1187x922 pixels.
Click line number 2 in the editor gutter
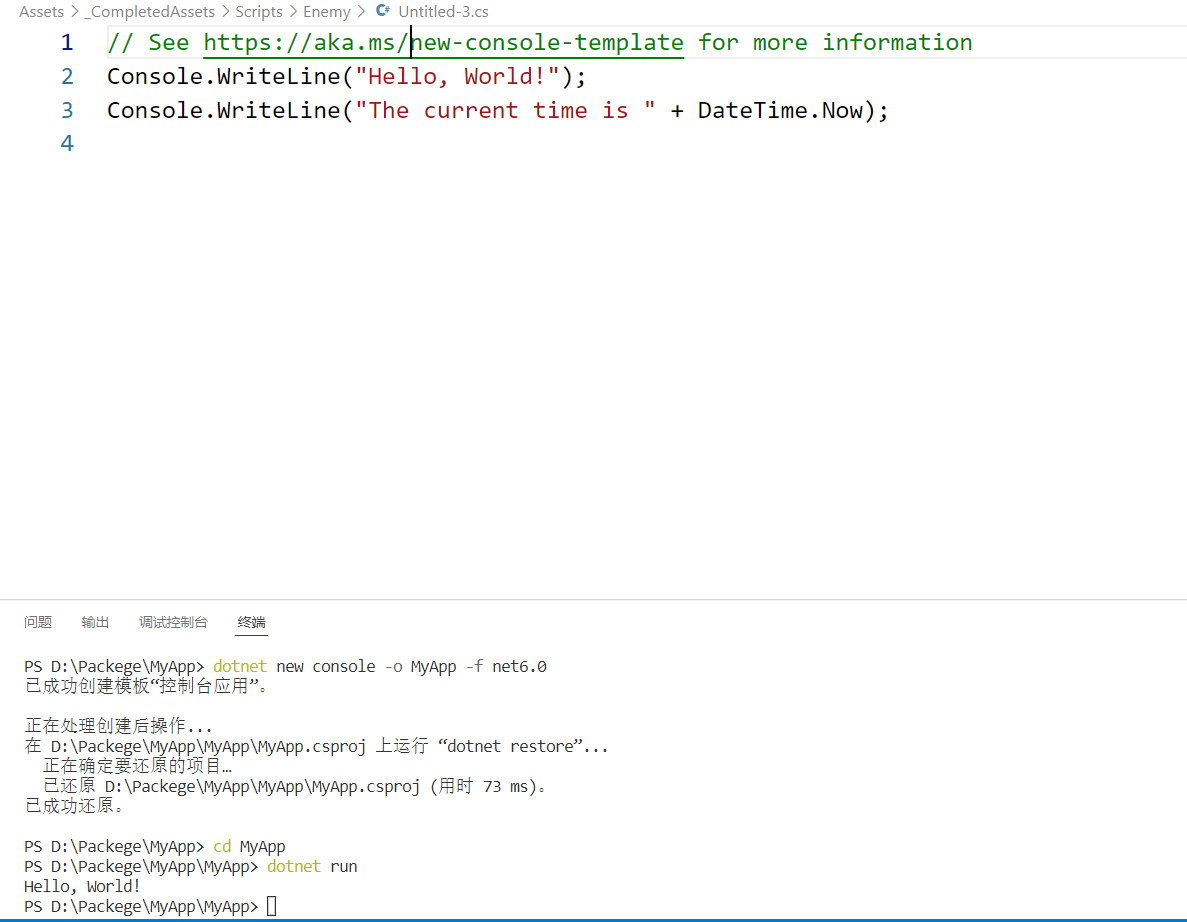click(x=66, y=76)
